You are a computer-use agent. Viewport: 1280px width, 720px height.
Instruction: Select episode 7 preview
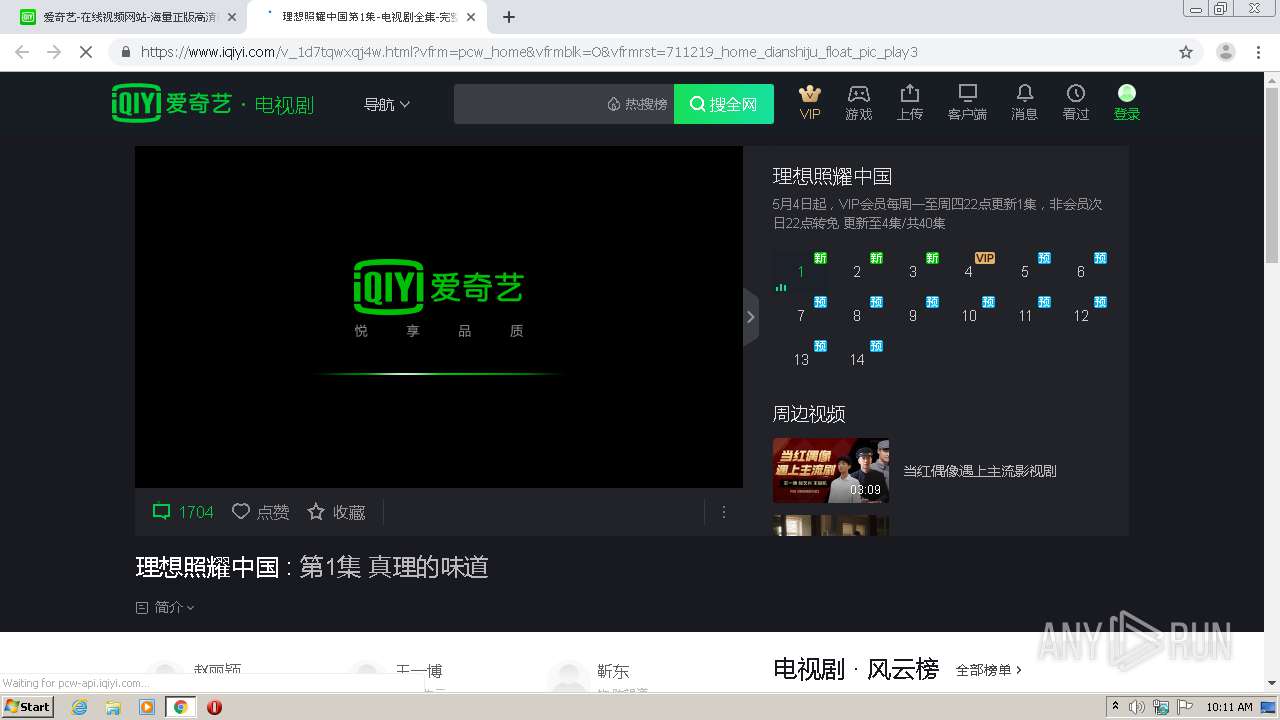tap(801, 314)
